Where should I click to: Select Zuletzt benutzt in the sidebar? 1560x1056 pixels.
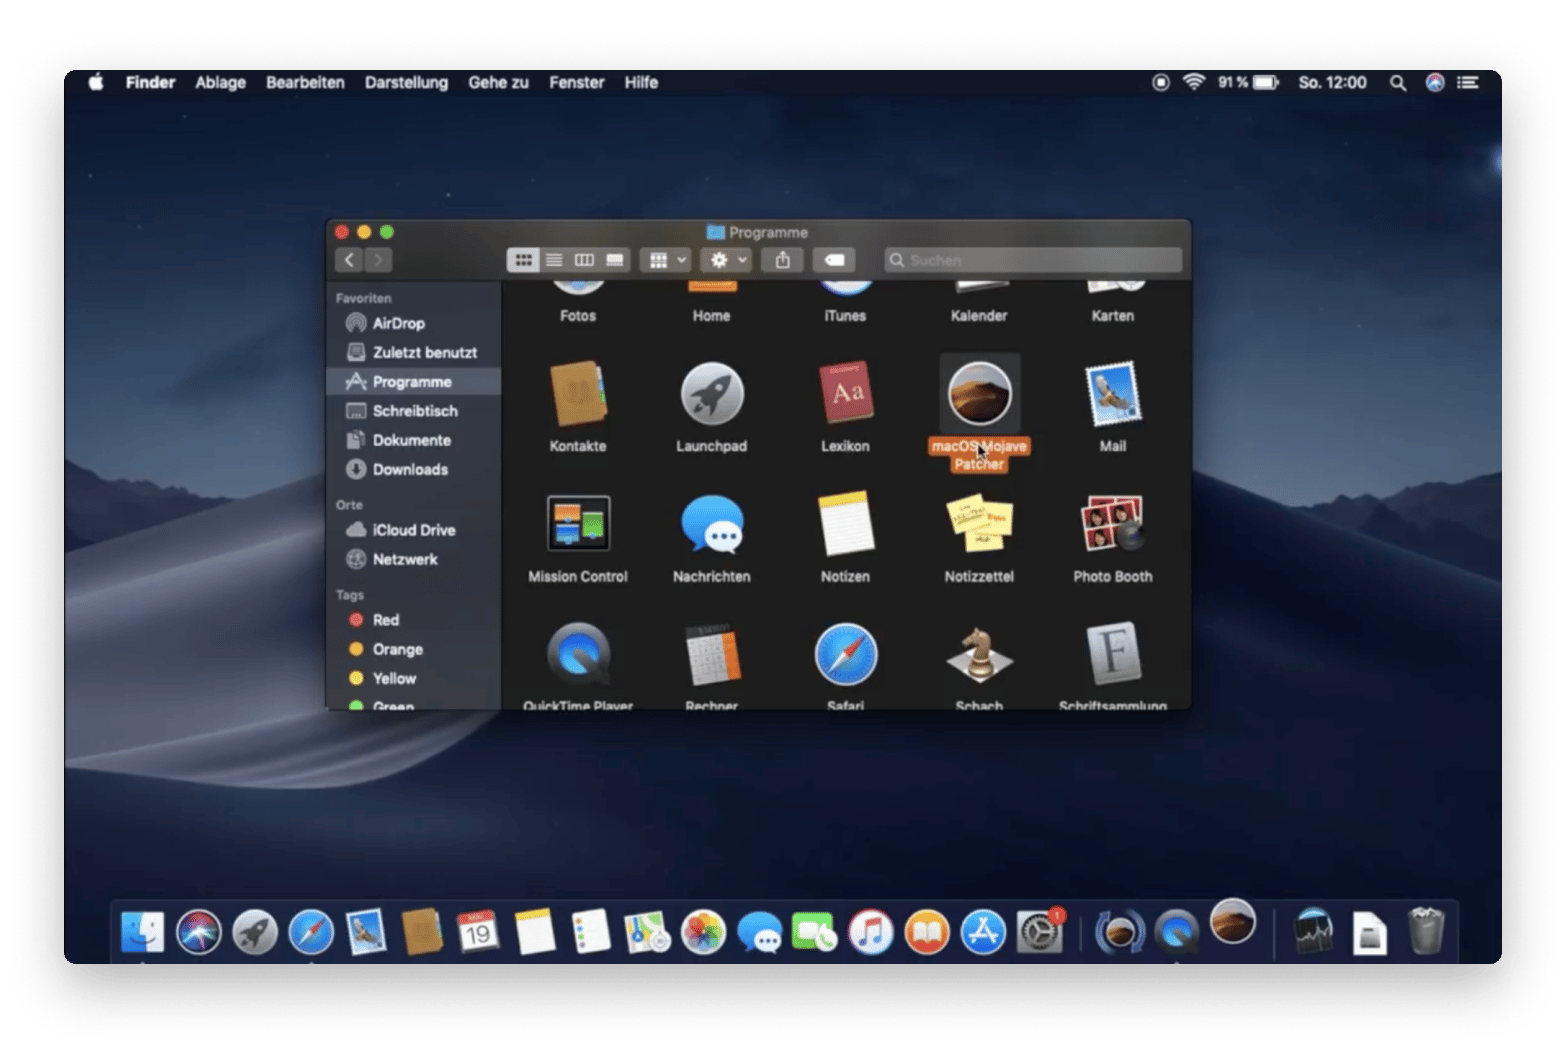click(x=413, y=352)
